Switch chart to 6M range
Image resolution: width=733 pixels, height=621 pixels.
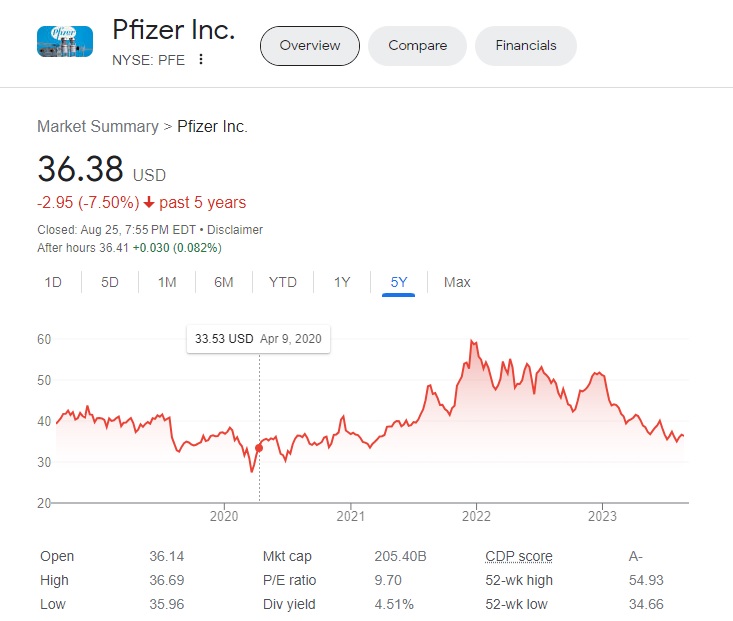pos(223,282)
